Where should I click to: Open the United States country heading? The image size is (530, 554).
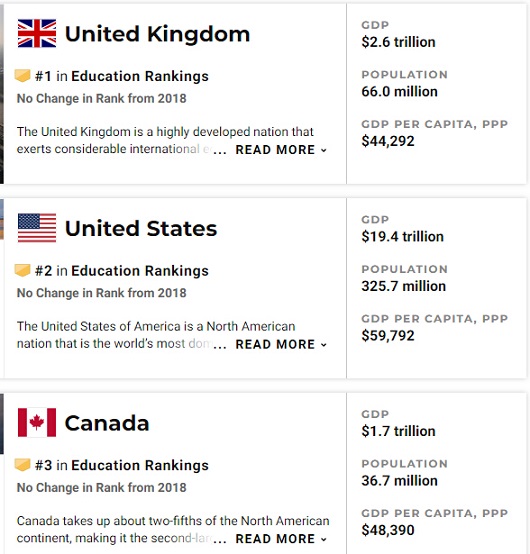[x=141, y=228]
